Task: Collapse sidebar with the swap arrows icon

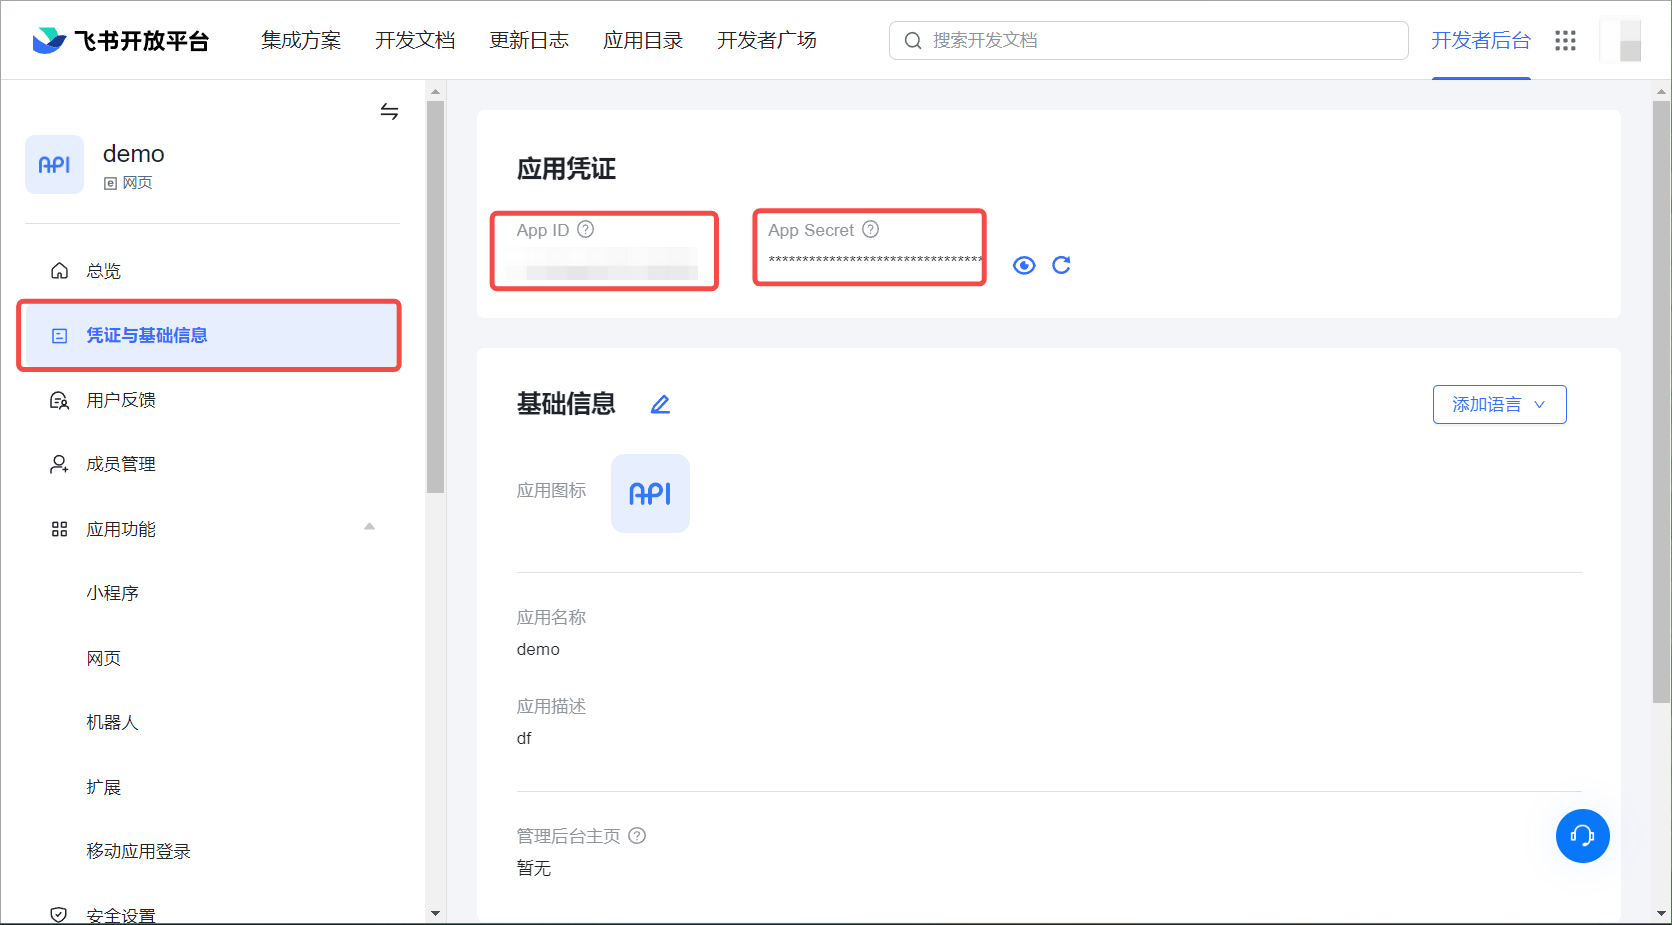Action: pos(389,111)
